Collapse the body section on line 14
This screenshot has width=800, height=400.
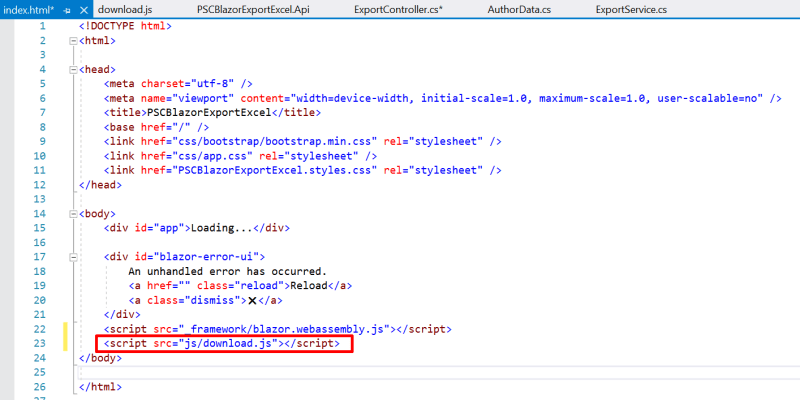[x=73, y=214]
